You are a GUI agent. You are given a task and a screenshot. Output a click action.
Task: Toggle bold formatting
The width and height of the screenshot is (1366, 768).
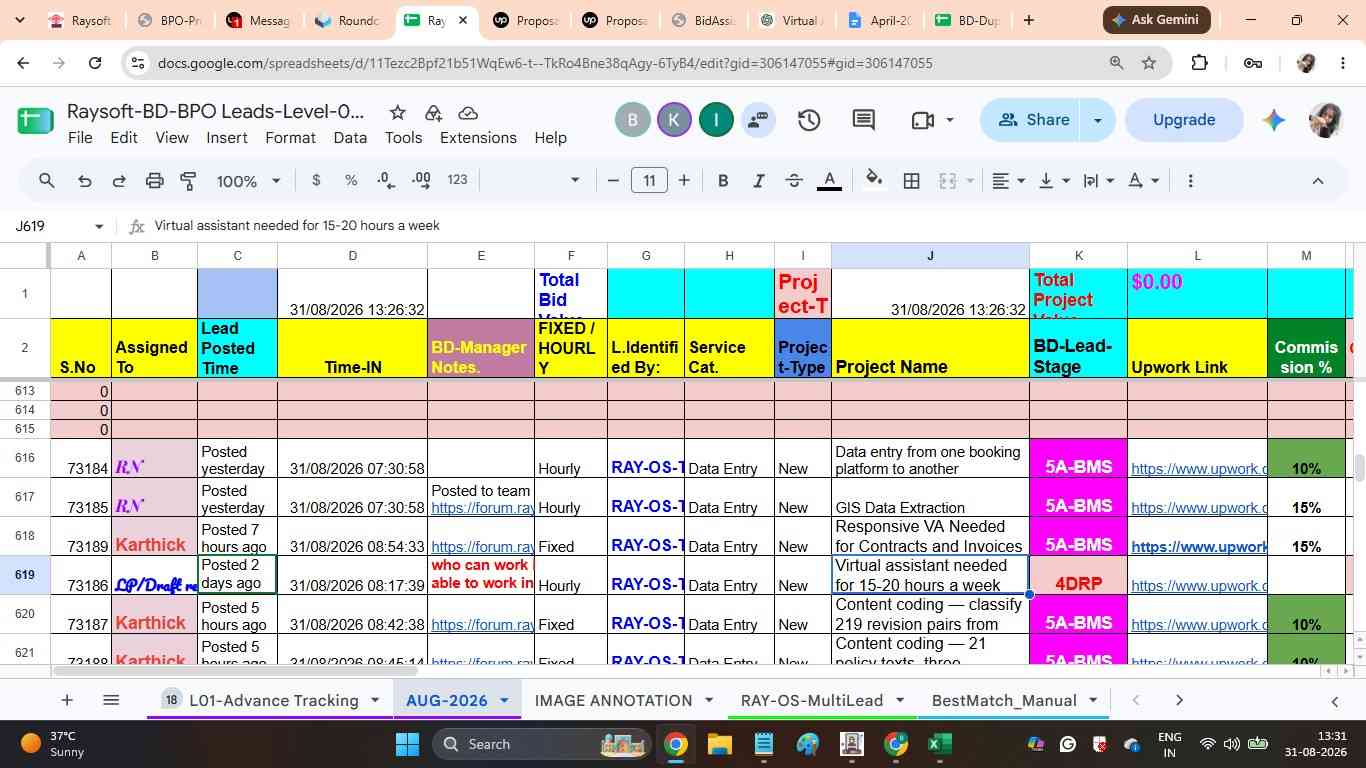pyautogui.click(x=723, y=181)
